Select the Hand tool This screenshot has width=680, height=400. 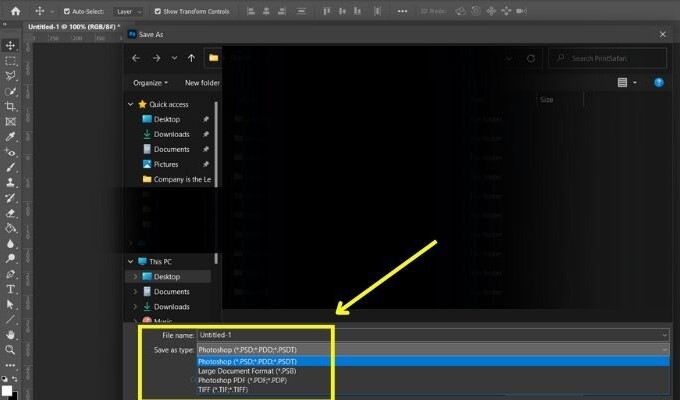point(10,334)
